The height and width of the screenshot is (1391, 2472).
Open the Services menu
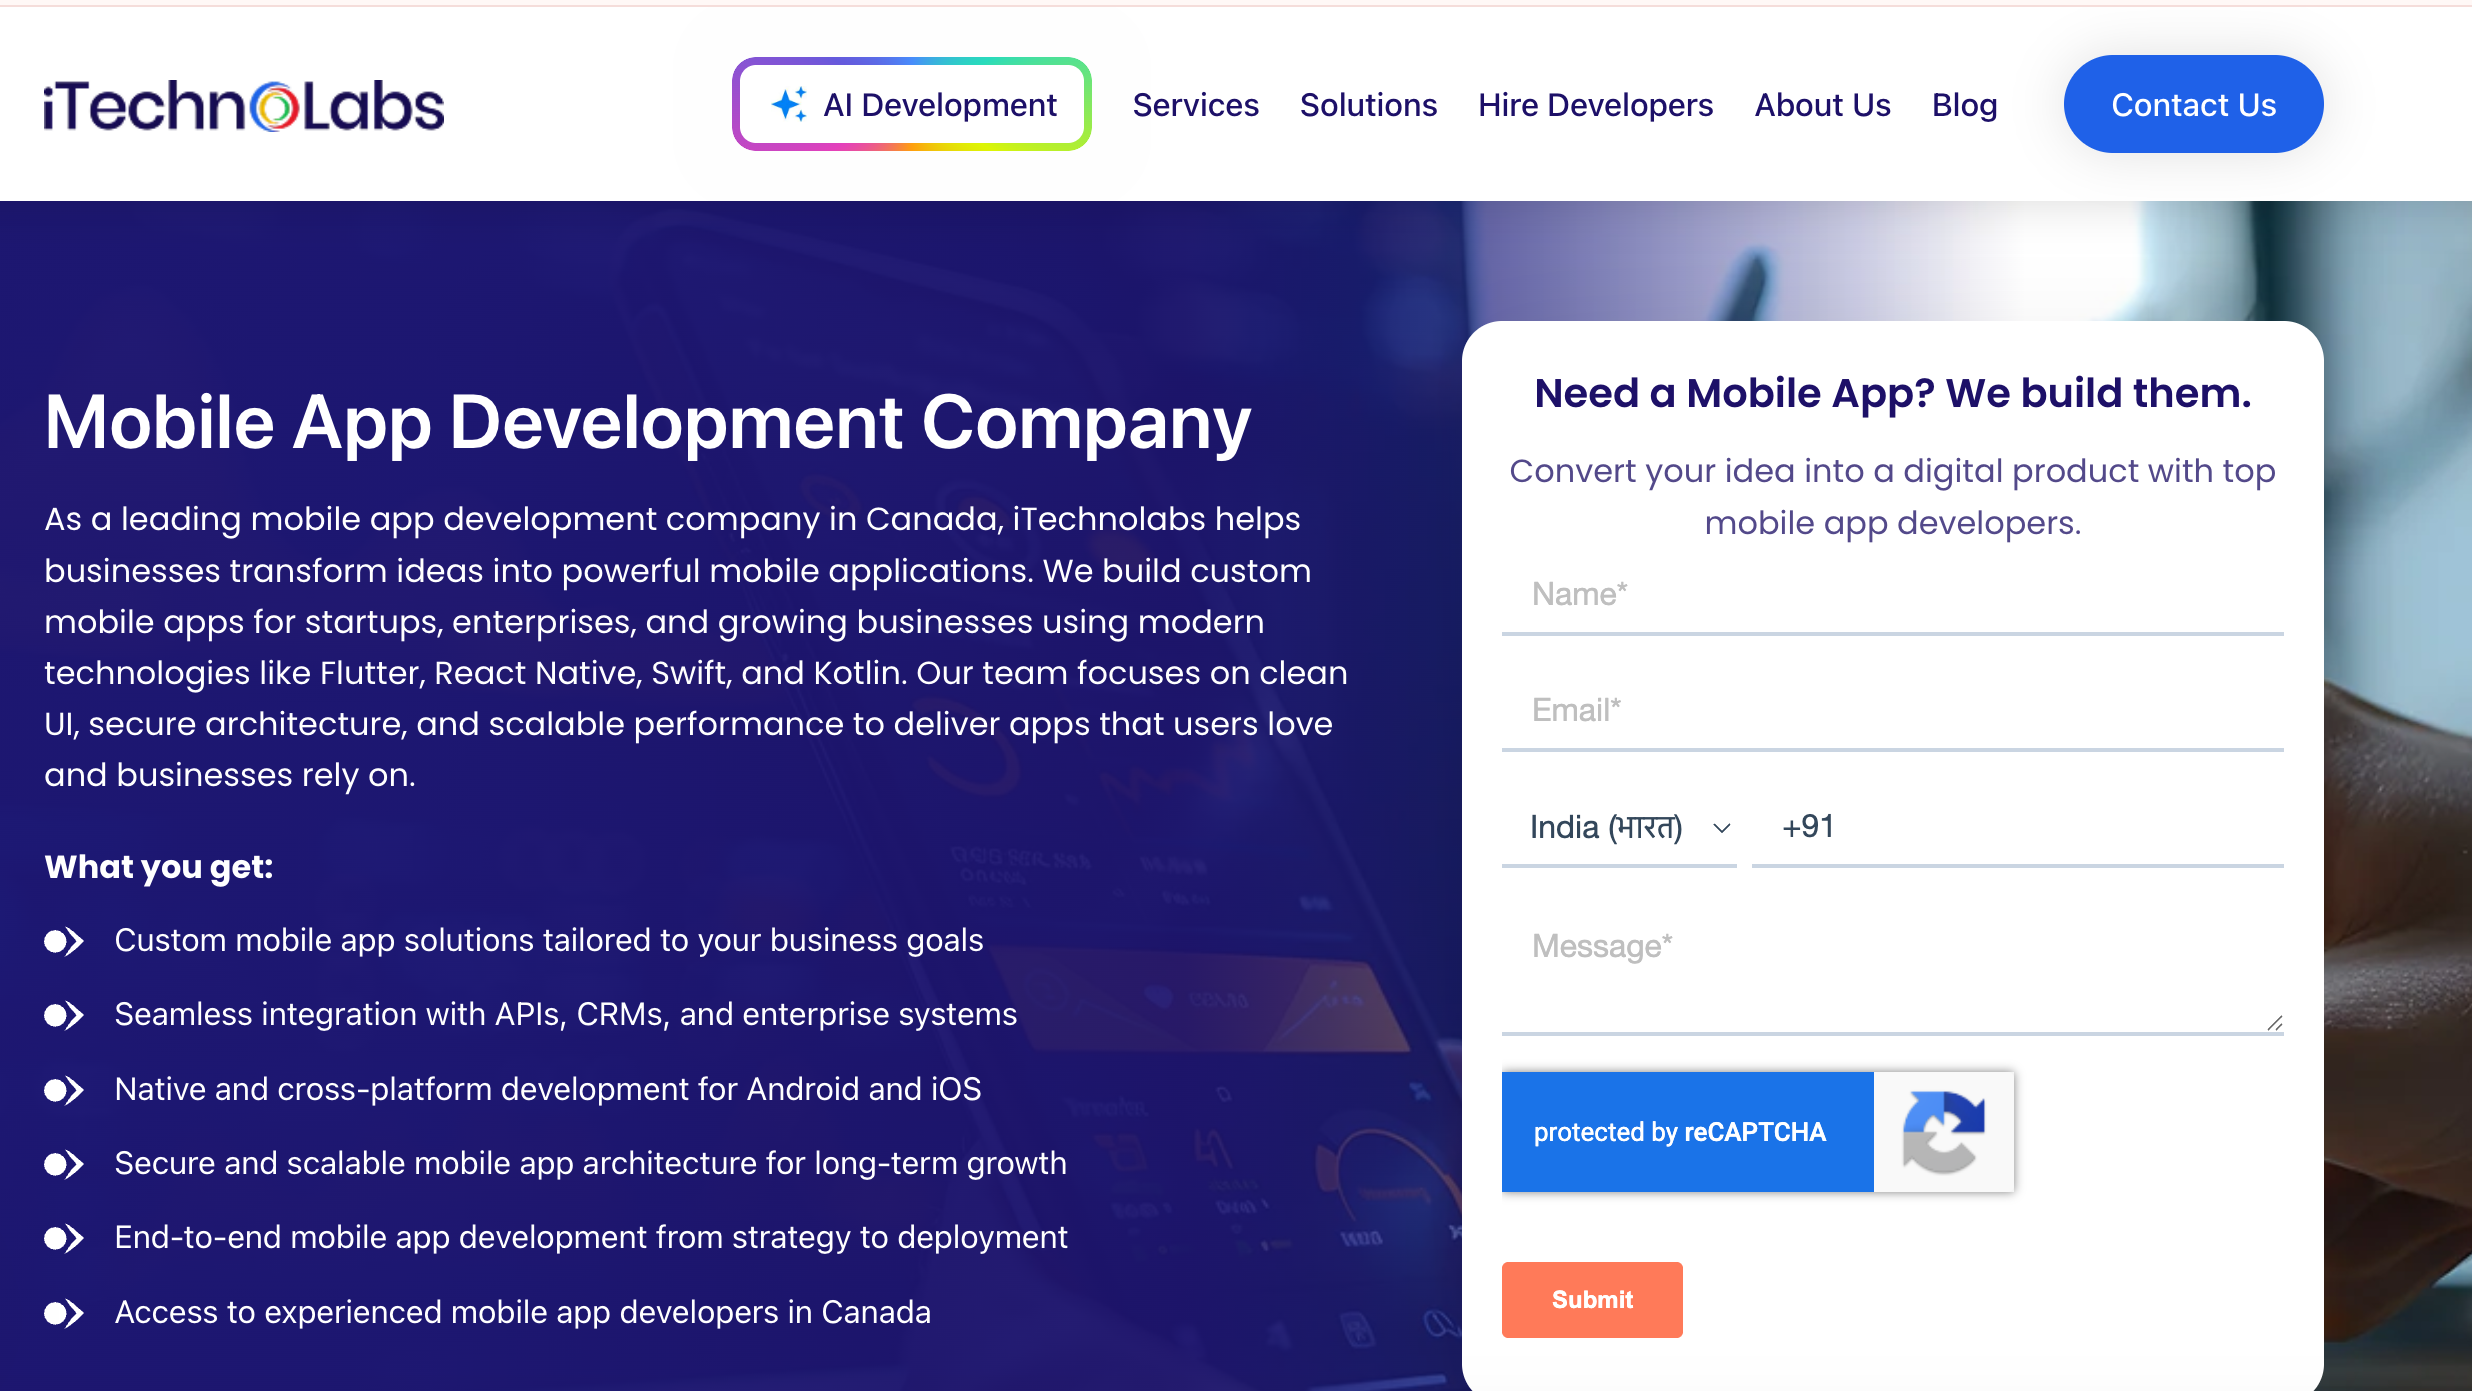click(1195, 105)
